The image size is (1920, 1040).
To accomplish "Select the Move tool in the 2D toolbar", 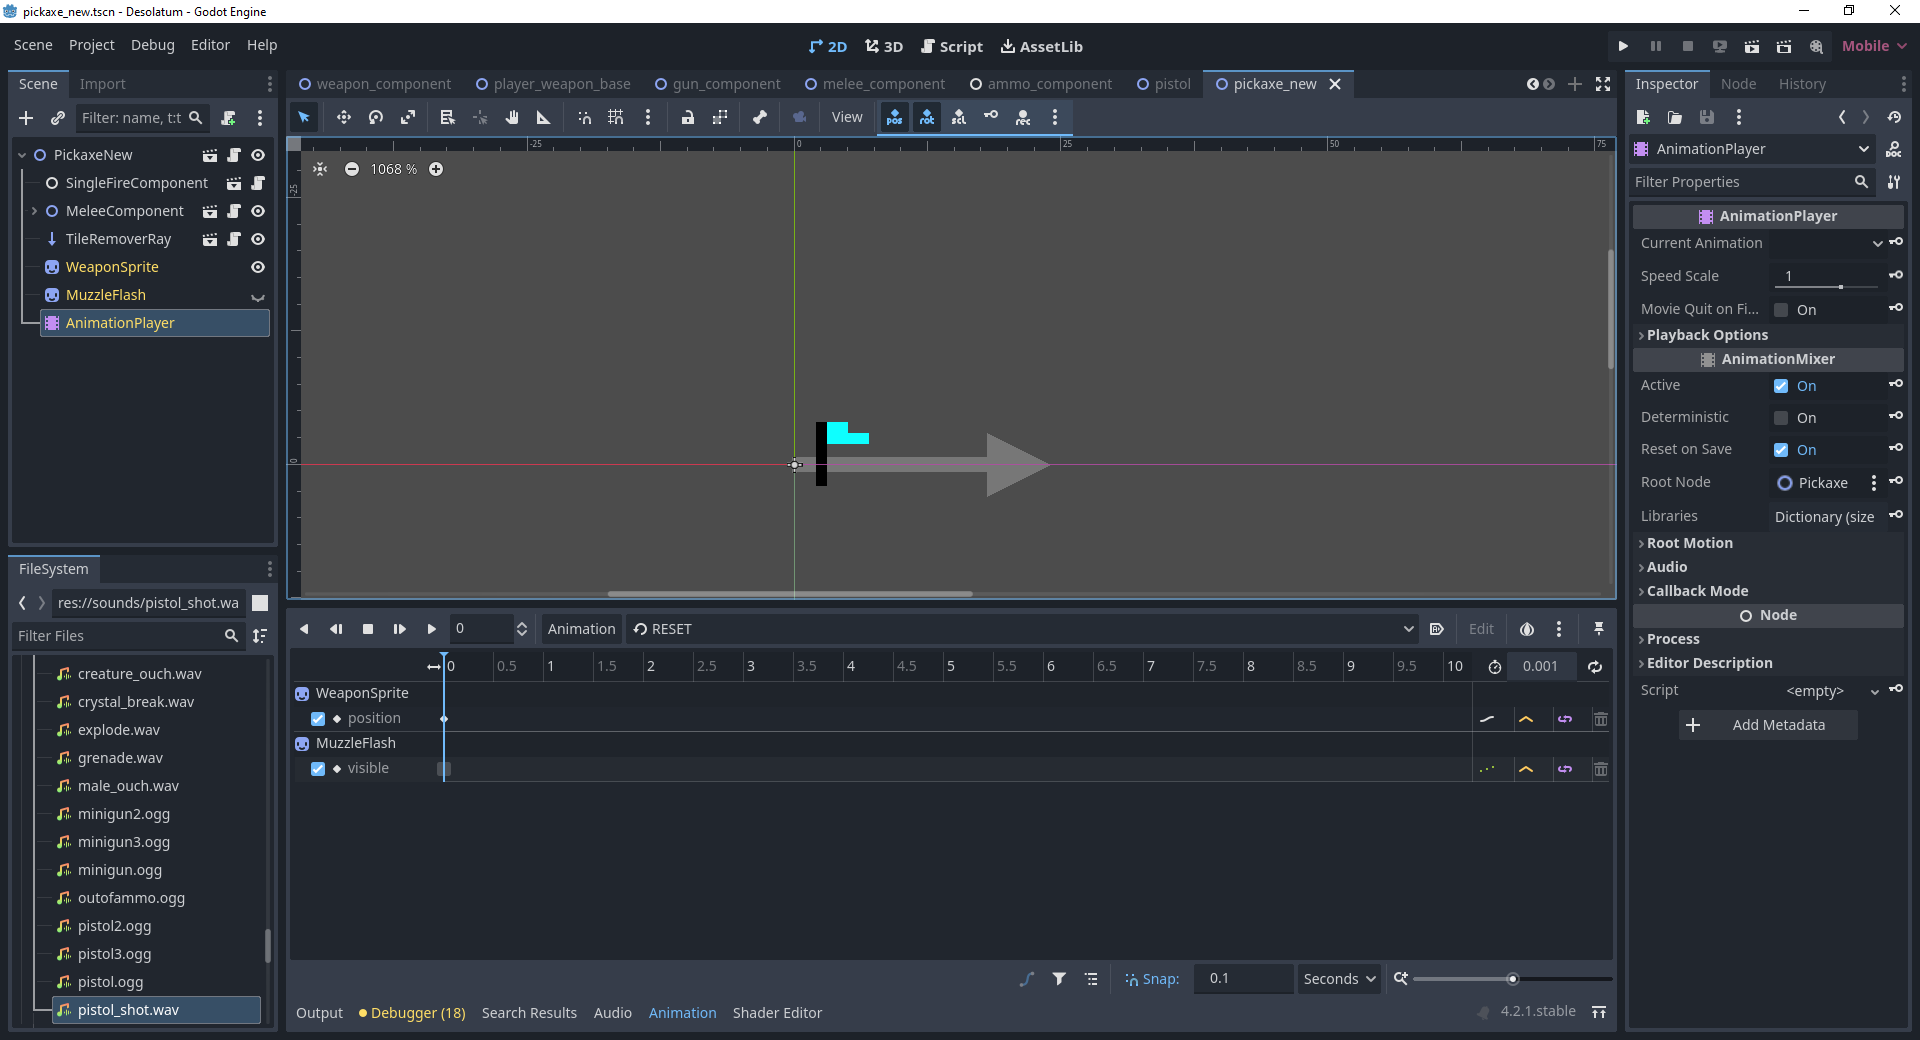I will click(x=344, y=117).
